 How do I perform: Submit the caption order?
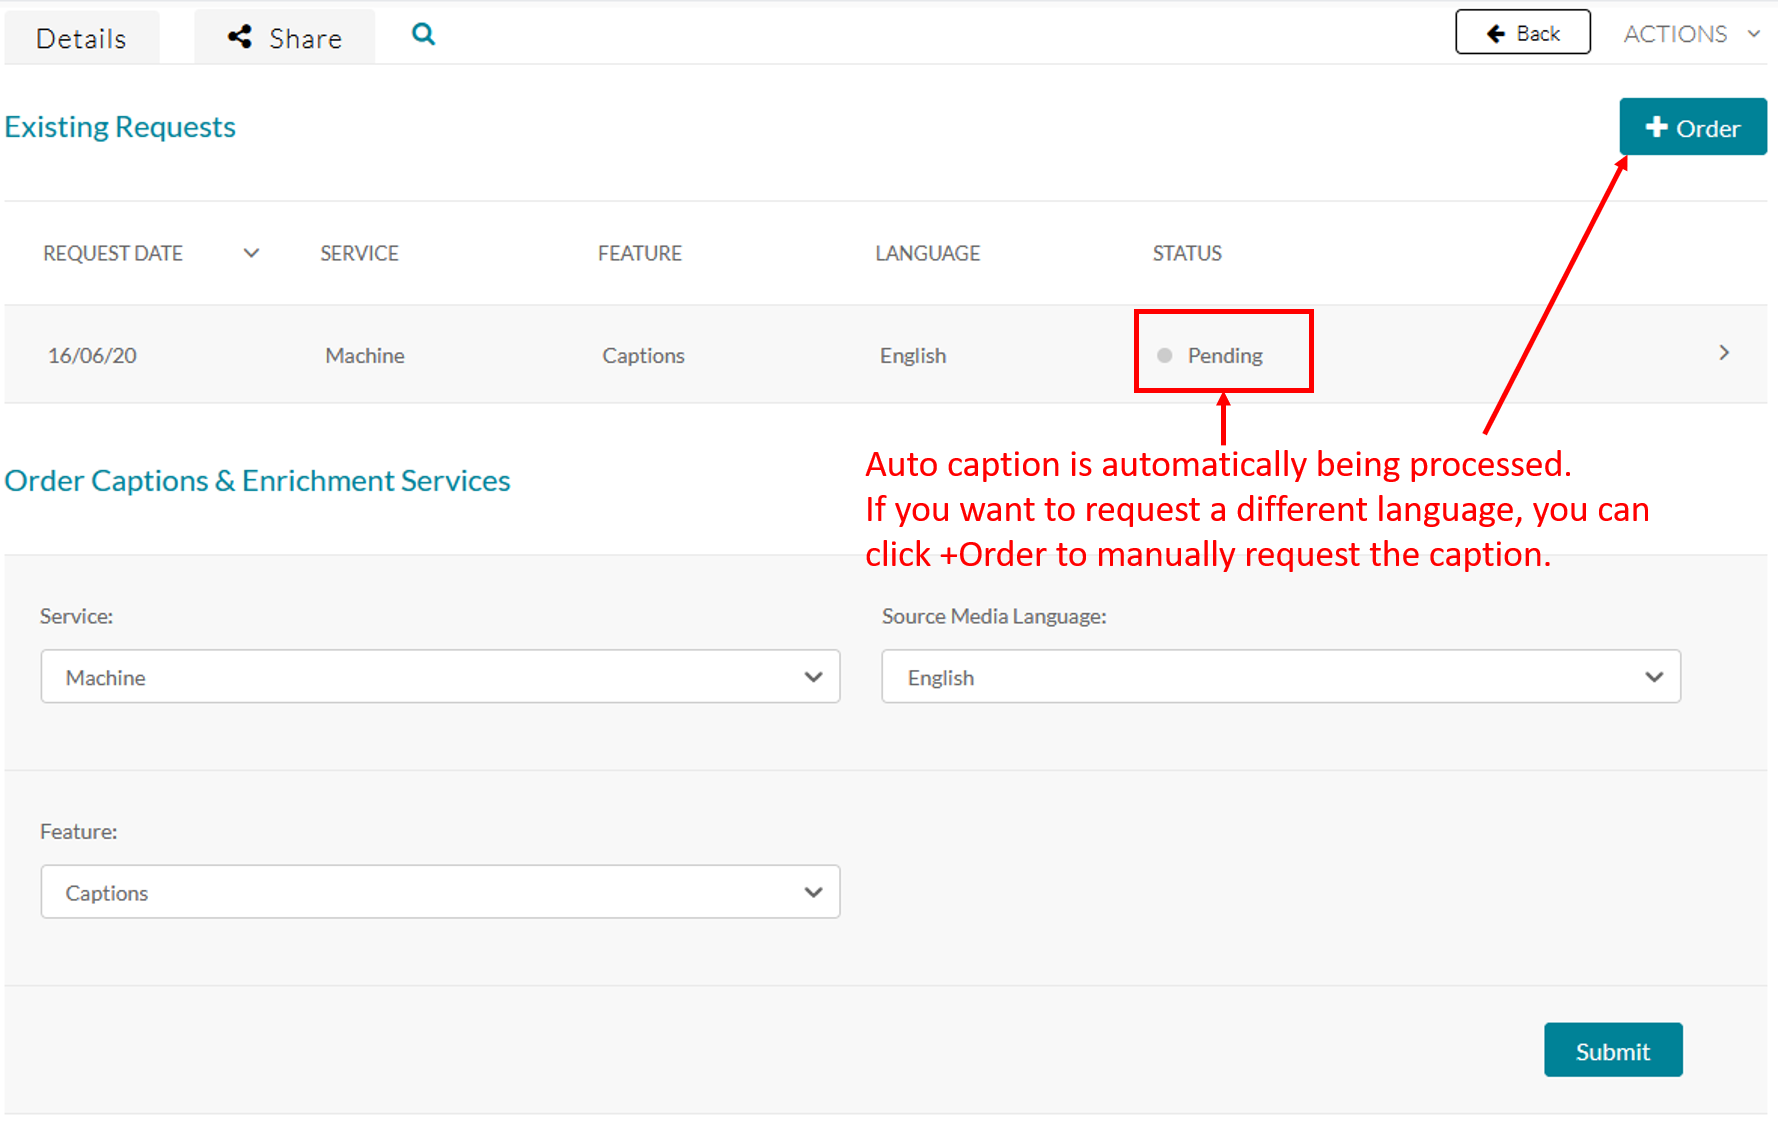1612,1051
